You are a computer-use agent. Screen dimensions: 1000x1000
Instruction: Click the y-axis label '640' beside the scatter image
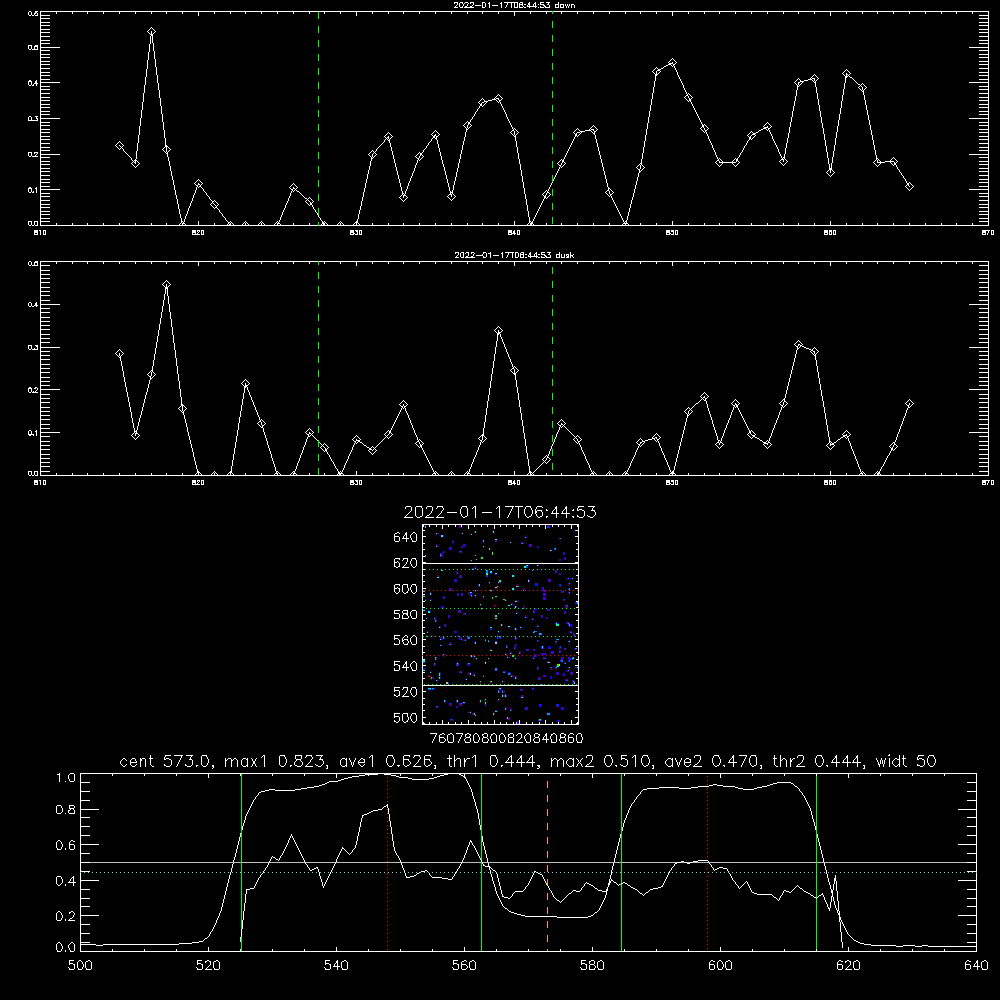pyautogui.click(x=406, y=538)
